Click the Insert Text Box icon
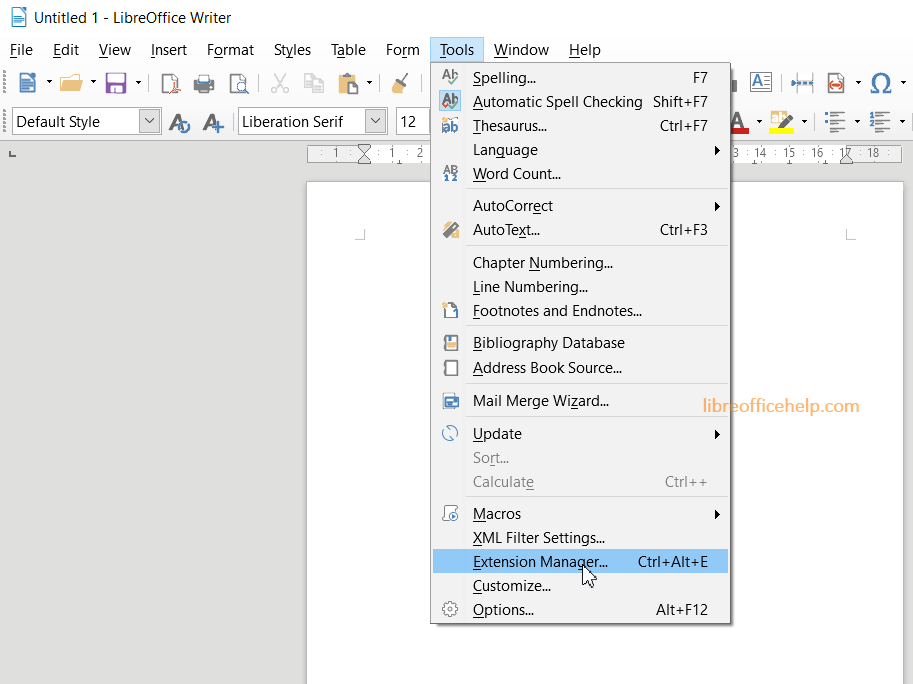The image size is (913, 684). pyautogui.click(x=761, y=82)
